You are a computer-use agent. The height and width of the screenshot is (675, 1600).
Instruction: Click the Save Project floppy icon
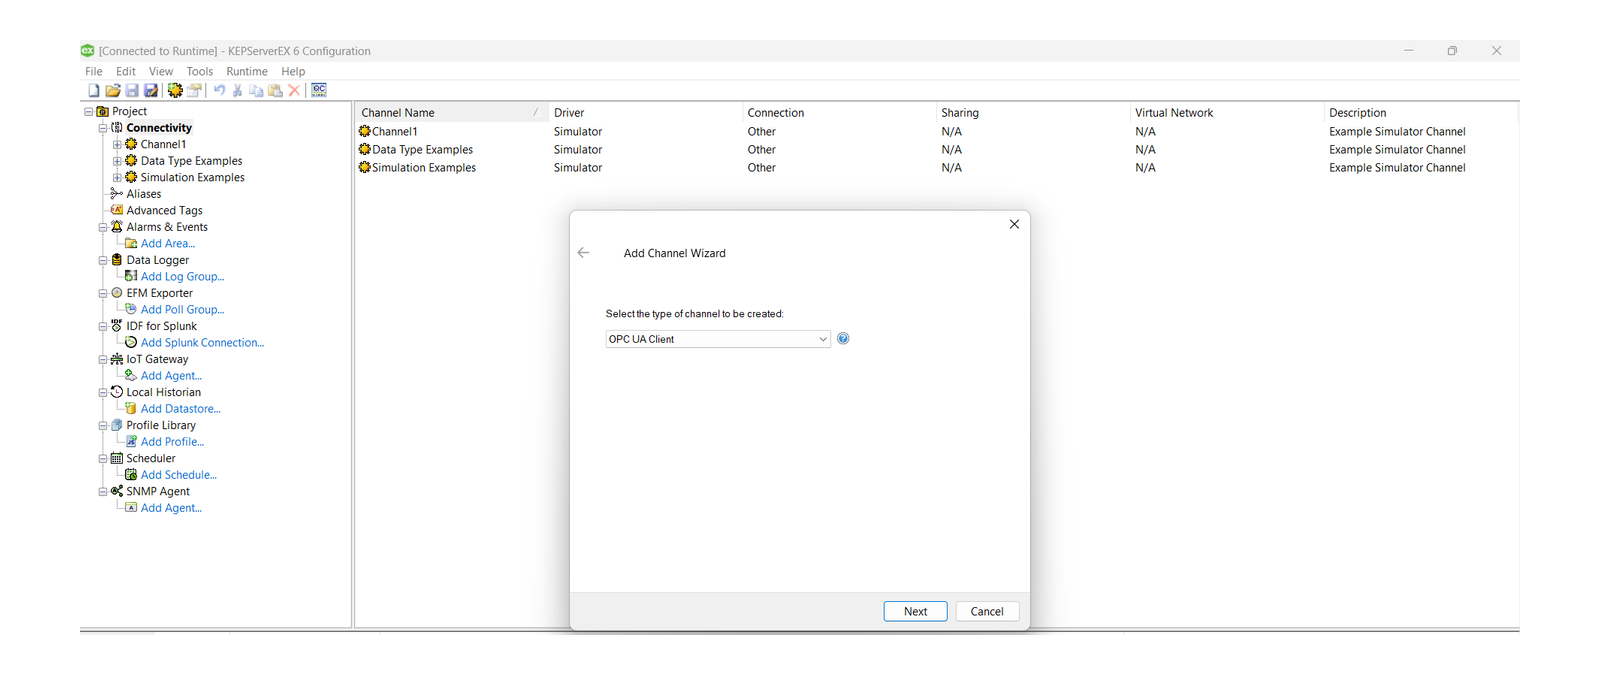pyautogui.click(x=132, y=90)
